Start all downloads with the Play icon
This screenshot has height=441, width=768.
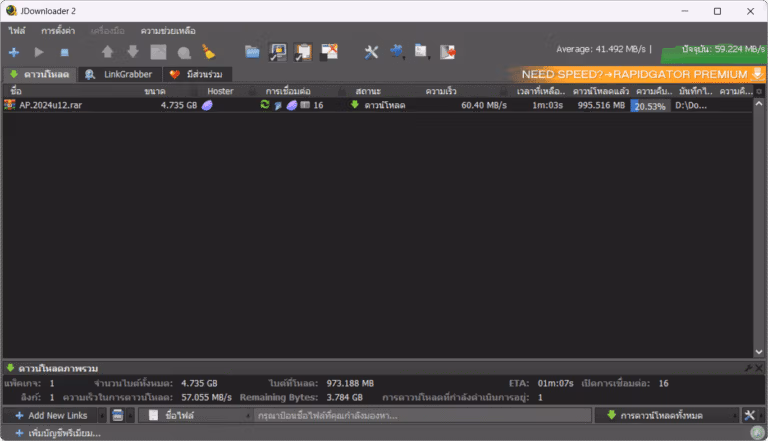point(39,52)
